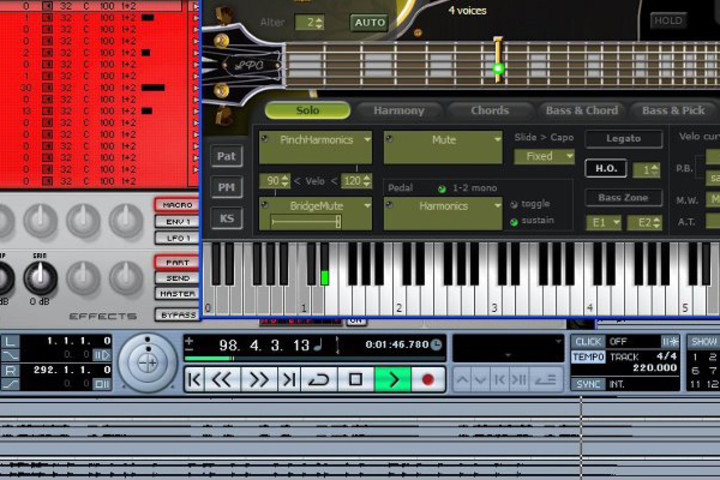
Task: Toggle the punch-out icon below R
Action: pos(10,384)
